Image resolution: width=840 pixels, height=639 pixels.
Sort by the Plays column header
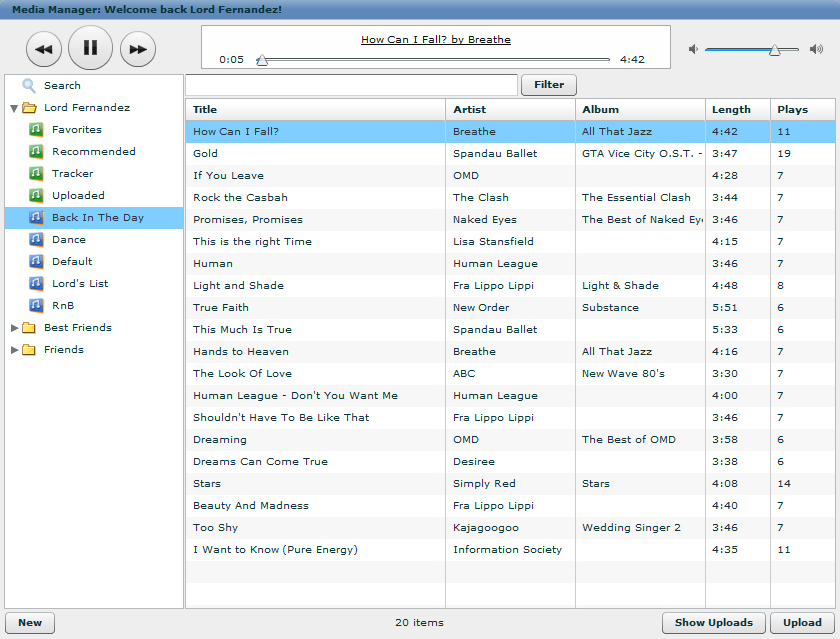802,110
